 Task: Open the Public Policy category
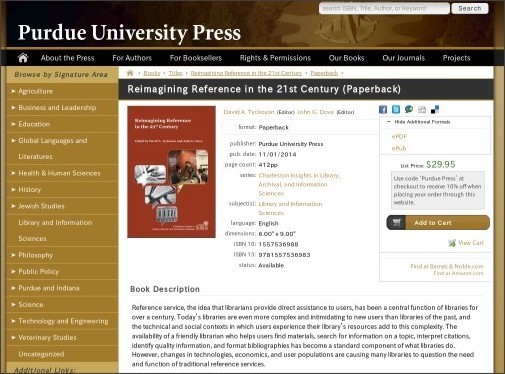[39, 271]
